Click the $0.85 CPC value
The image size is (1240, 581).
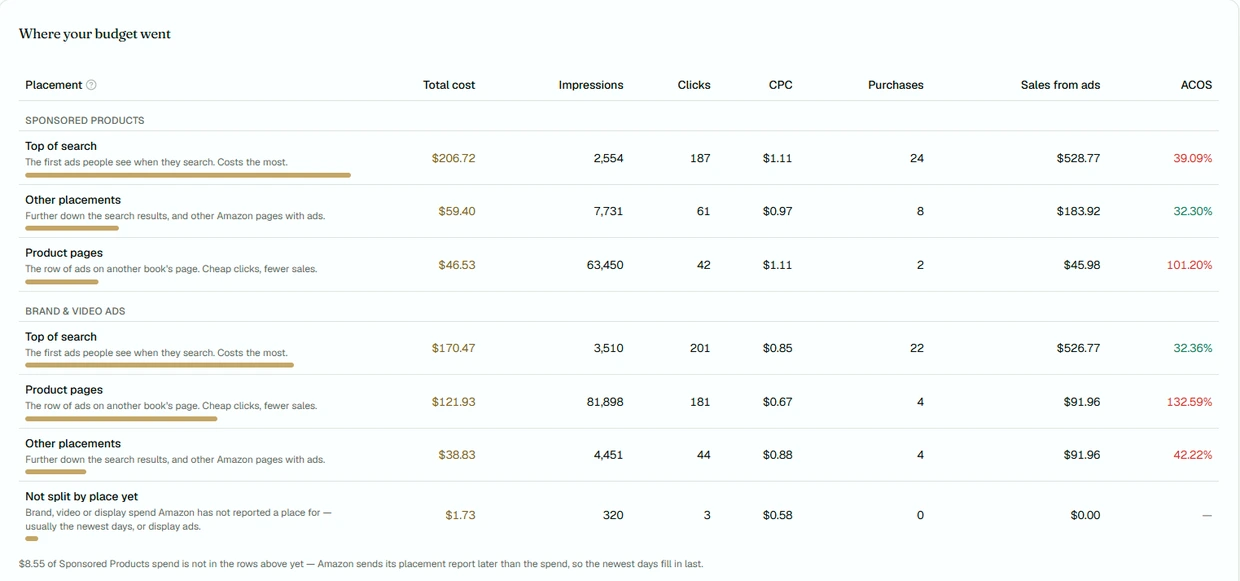(777, 348)
